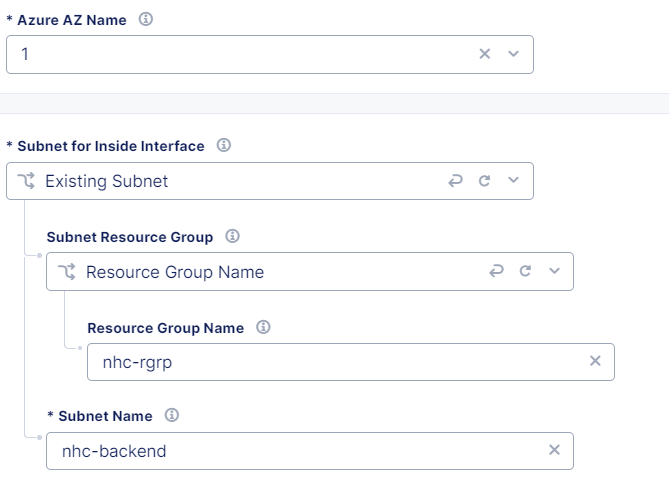
Task: Click info icon next to Azure AZ Name
Action: pyautogui.click(x=145, y=19)
